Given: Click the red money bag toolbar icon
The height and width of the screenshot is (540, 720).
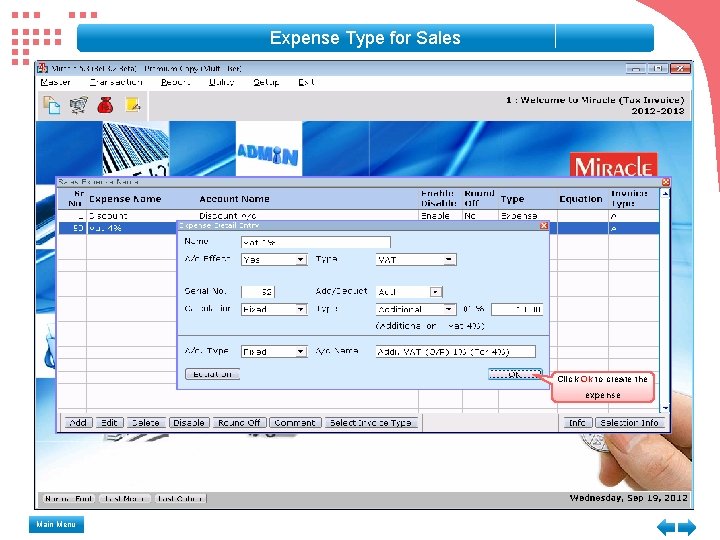Looking at the screenshot, I should 105,105.
